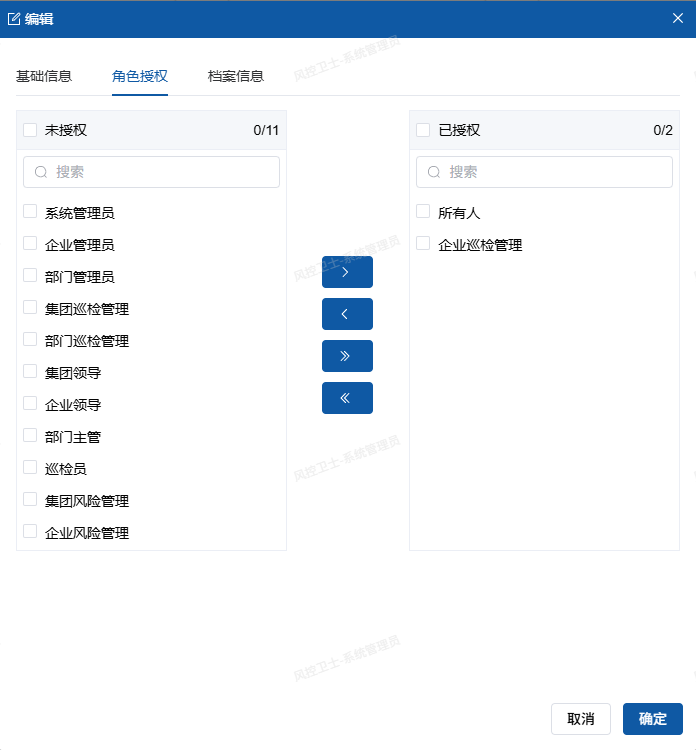Click the move-all-right double arrow button
696x750 pixels.
pyautogui.click(x=347, y=356)
